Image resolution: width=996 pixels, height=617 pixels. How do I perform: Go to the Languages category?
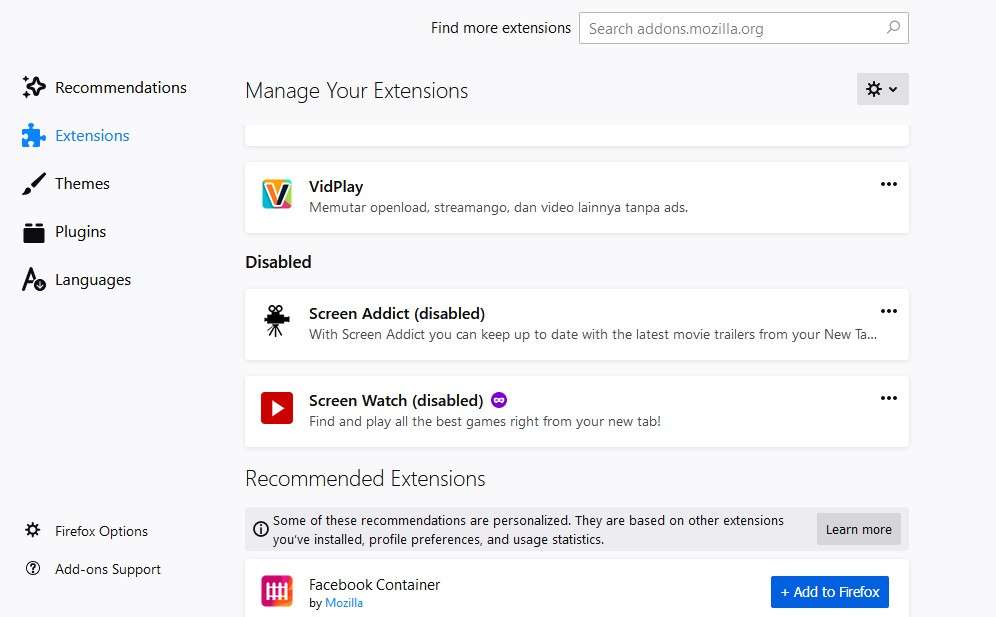76,280
